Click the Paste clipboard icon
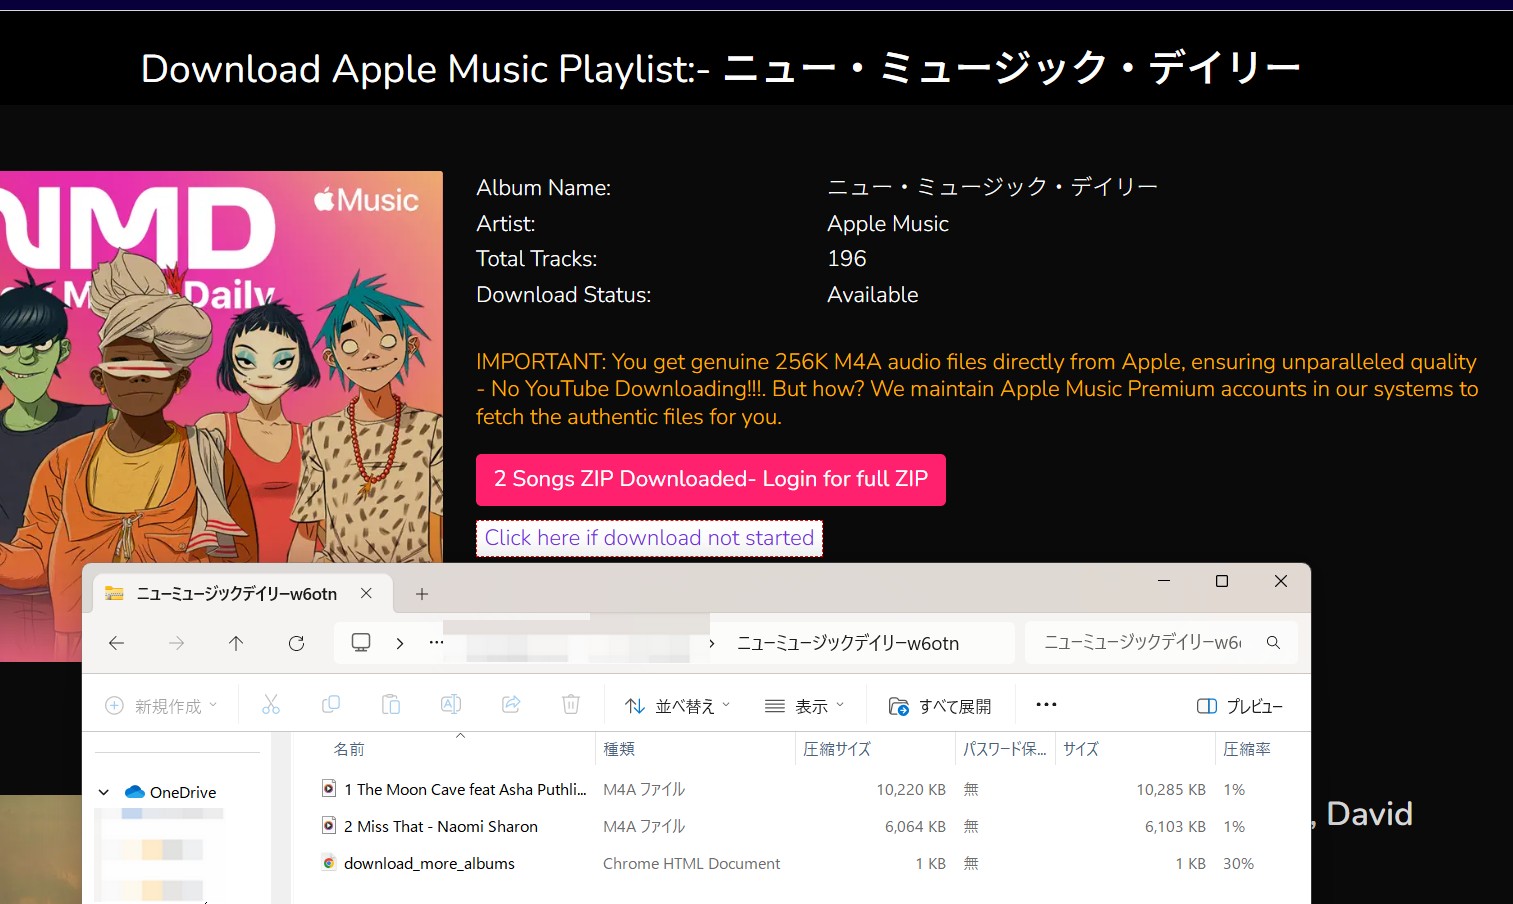 tap(391, 705)
